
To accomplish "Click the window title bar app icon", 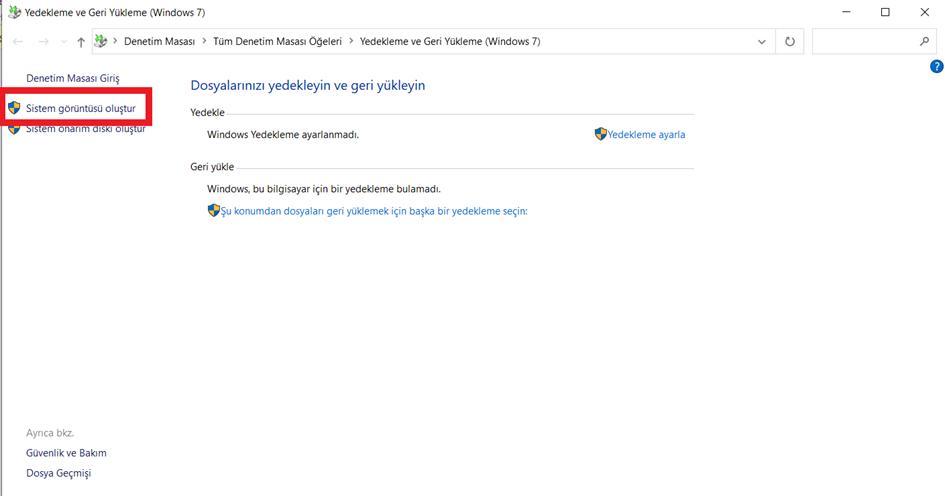I will click(14, 12).
